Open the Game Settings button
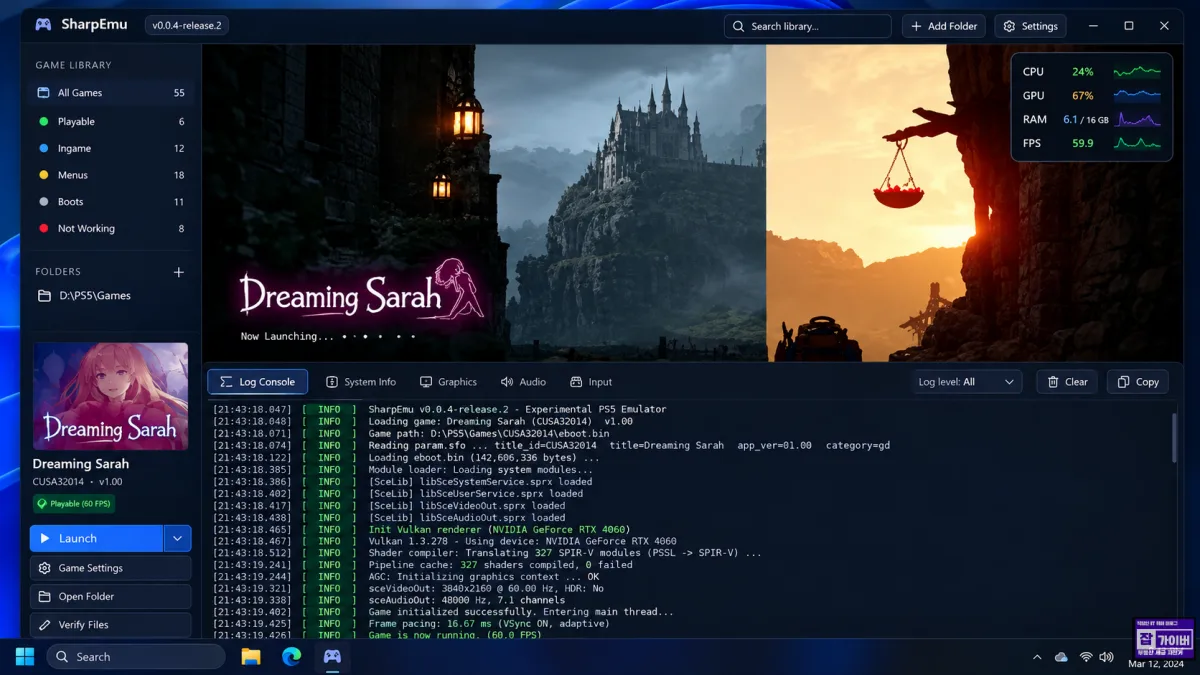Viewport: 1200px width, 675px height. (110, 568)
